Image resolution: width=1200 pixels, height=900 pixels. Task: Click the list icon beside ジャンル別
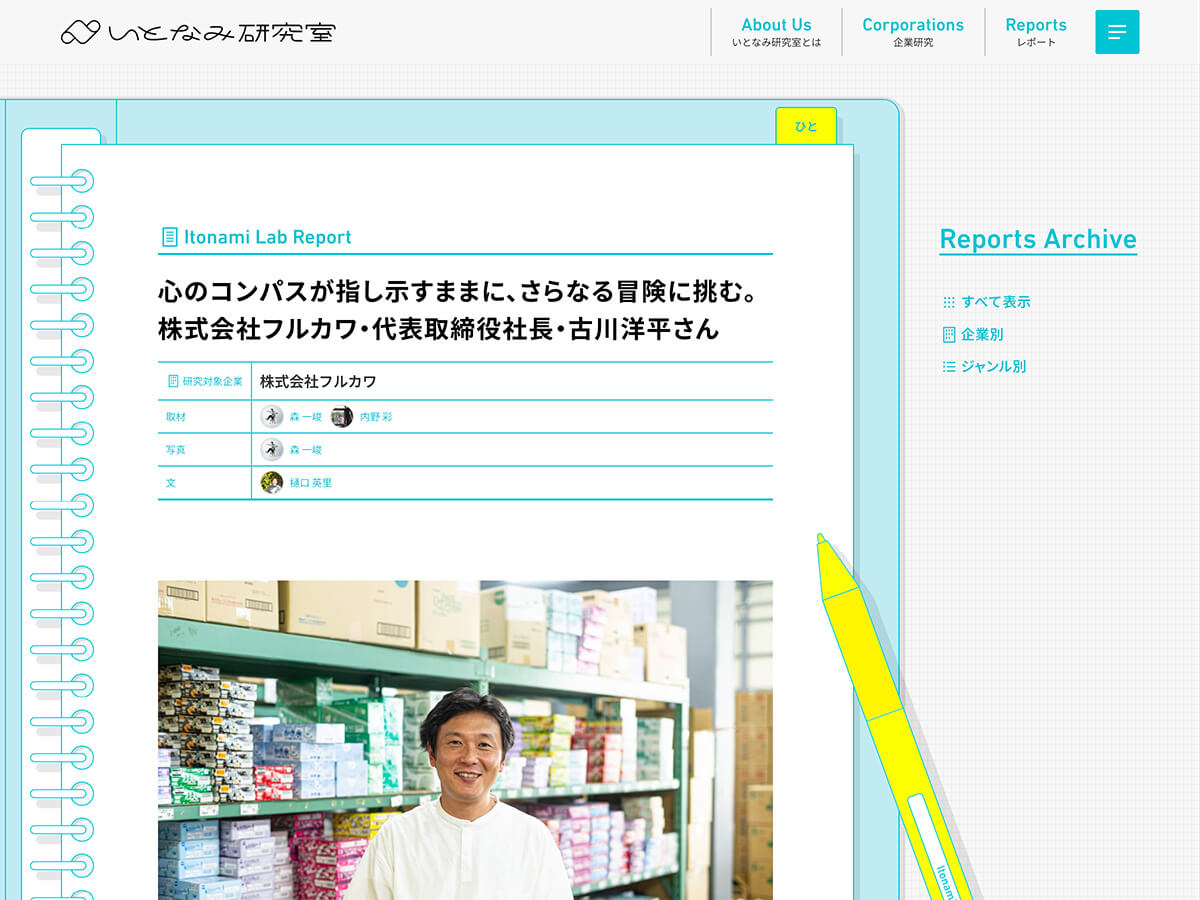pyautogui.click(x=949, y=367)
